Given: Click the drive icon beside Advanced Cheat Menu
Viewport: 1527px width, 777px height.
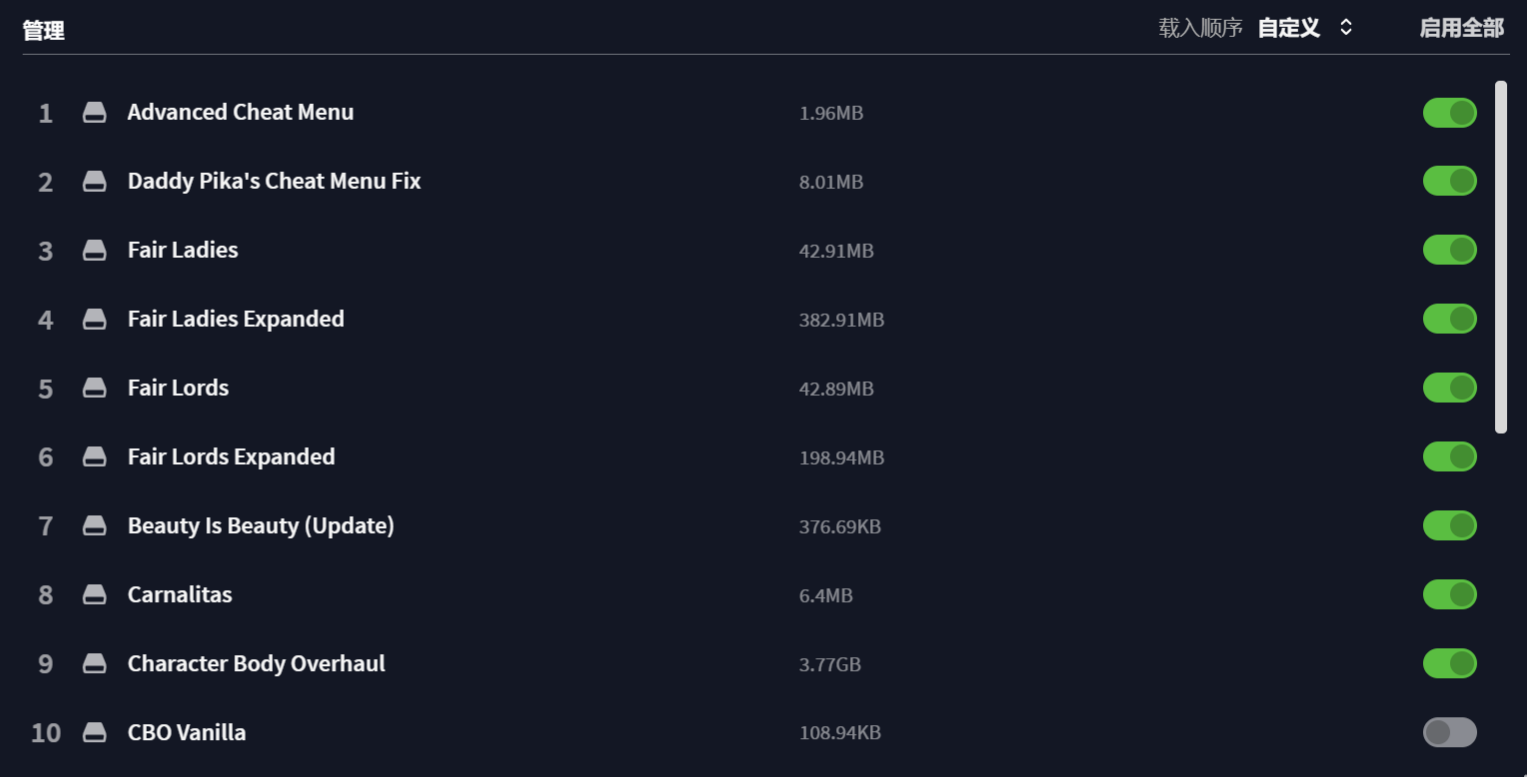Looking at the screenshot, I should pos(94,113).
